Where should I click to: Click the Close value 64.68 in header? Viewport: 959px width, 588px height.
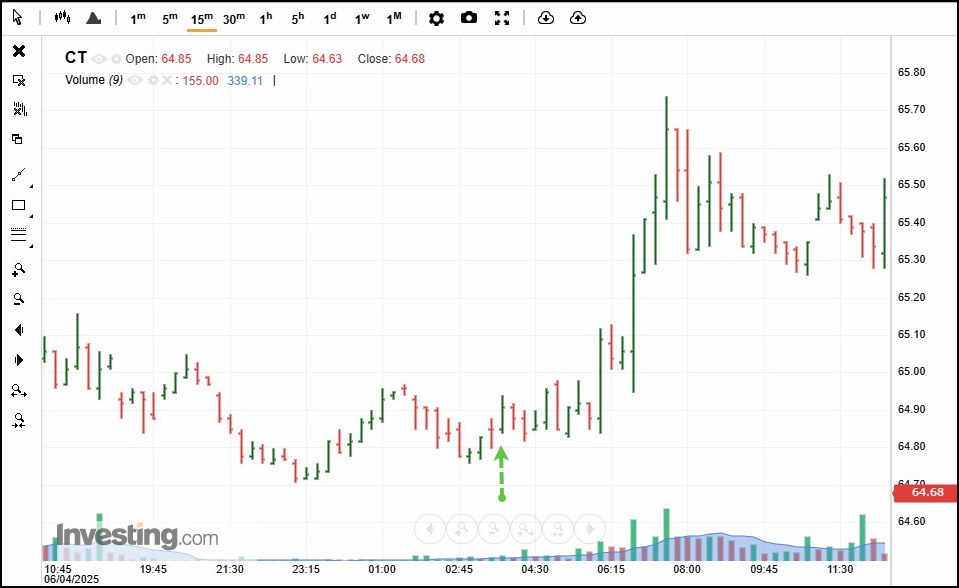coord(410,59)
